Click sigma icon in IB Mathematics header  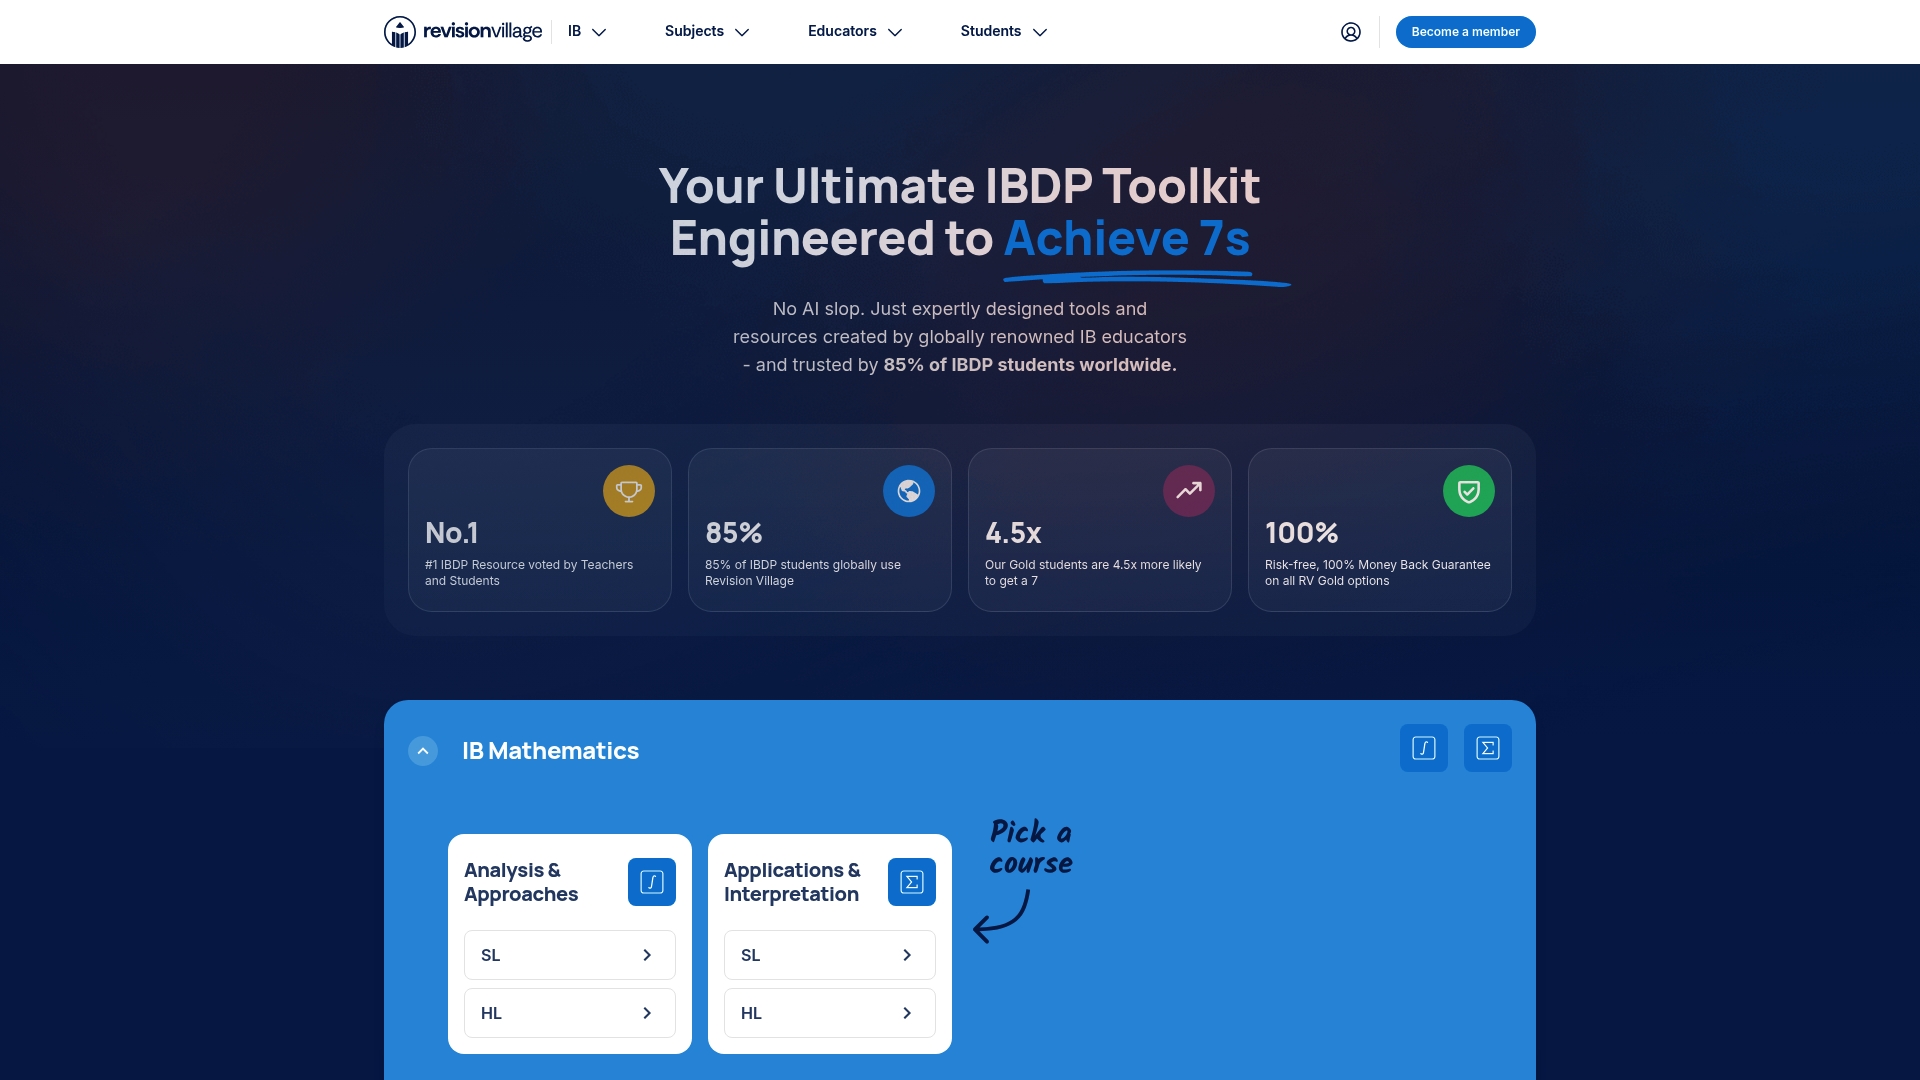1488,748
